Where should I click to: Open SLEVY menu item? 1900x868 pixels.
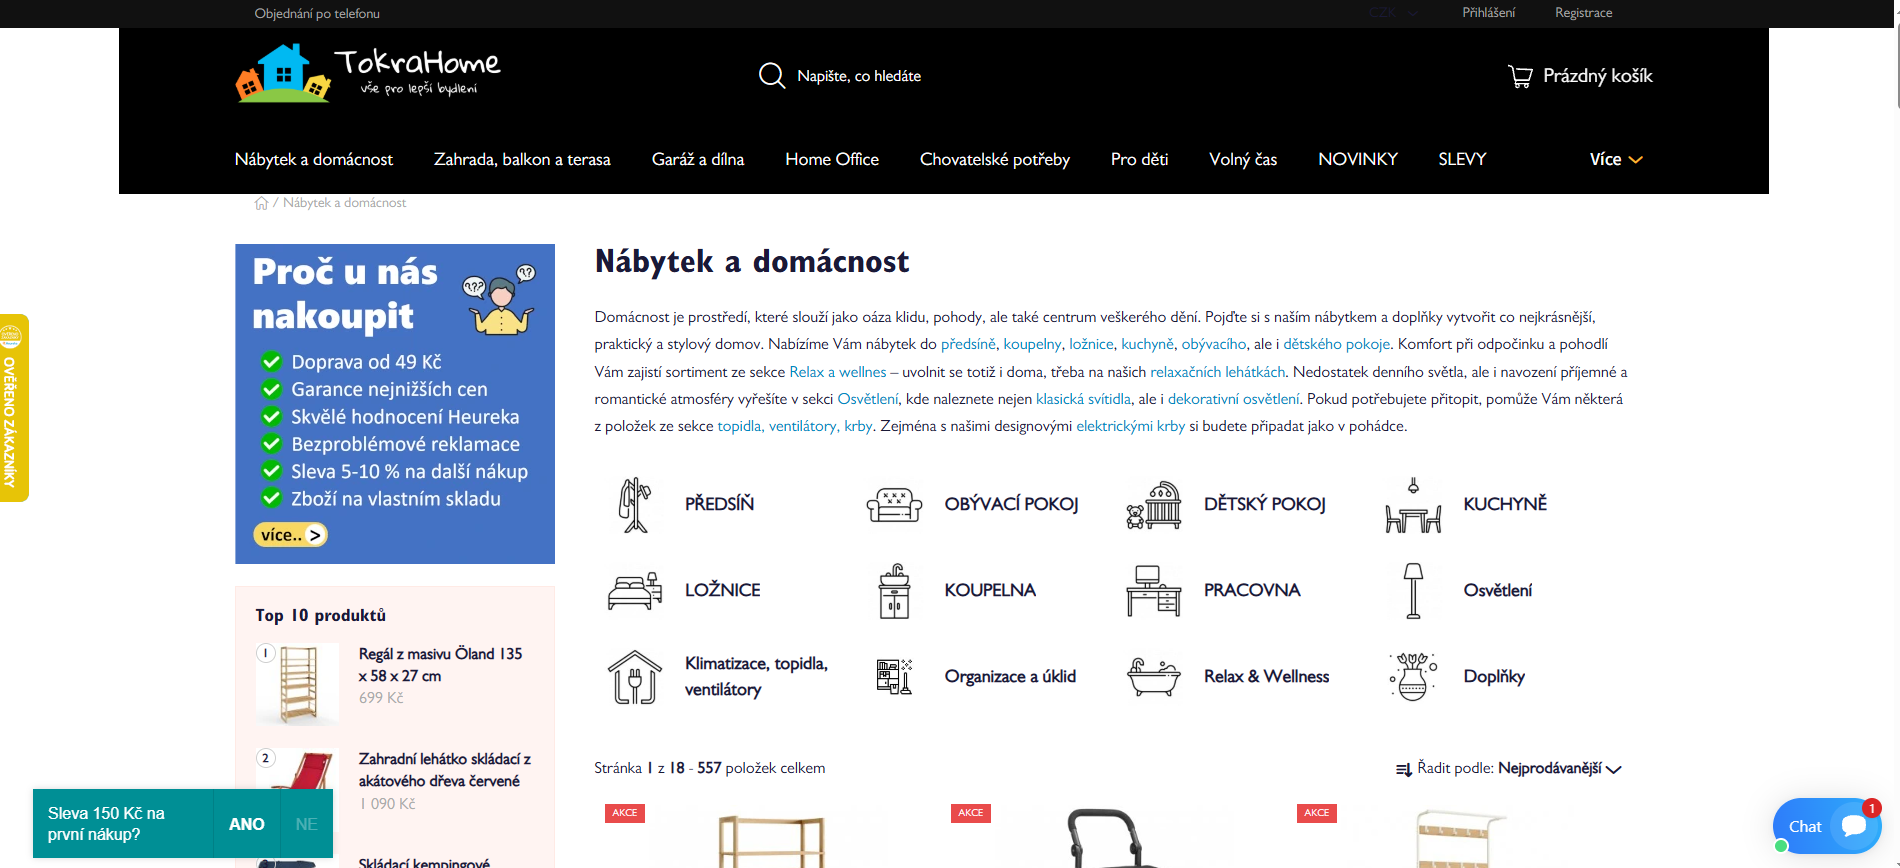1462,160
